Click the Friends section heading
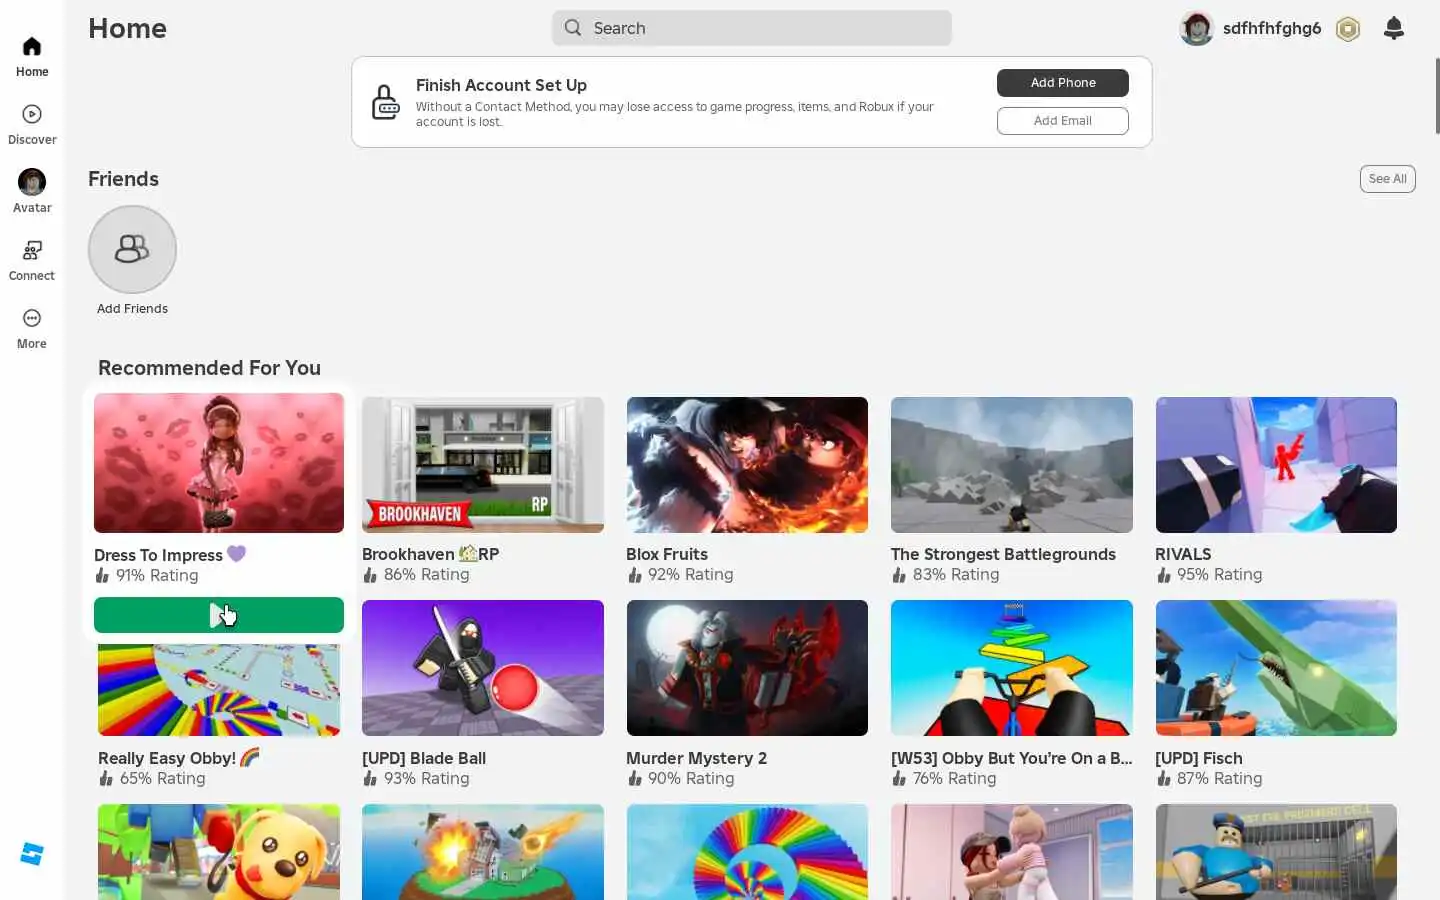 [x=123, y=179]
